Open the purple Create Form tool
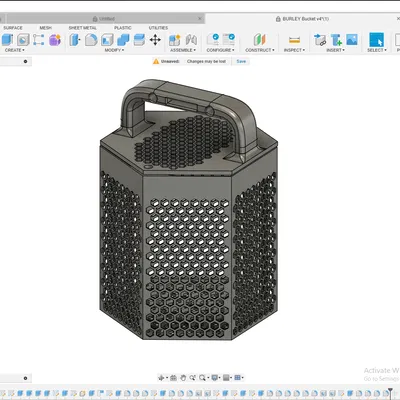This screenshot has width=400, height=400. (x=55, y=40)
